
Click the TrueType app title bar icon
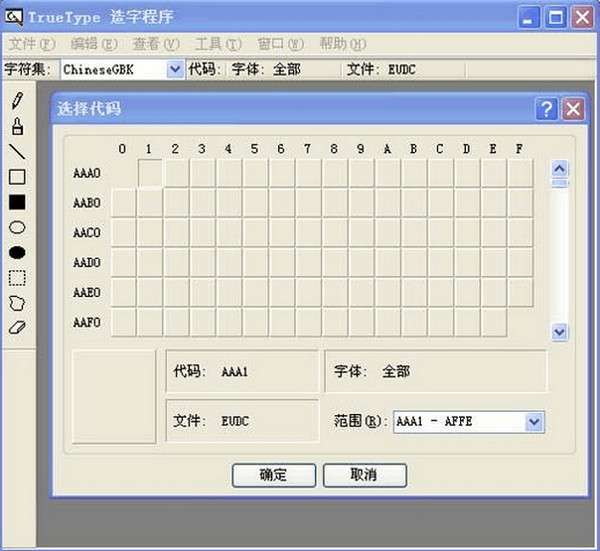point(14,17)
